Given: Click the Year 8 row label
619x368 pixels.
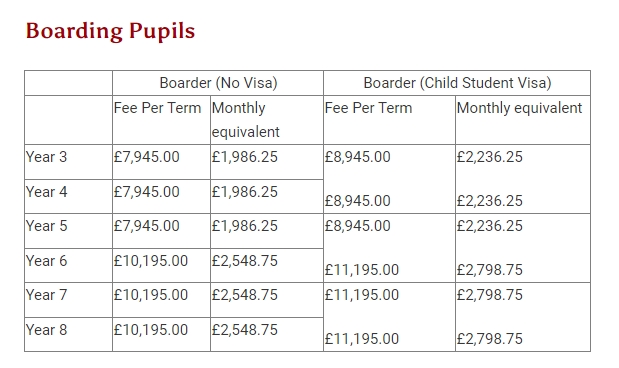Looking at the screenshot, I should [47, 330].
